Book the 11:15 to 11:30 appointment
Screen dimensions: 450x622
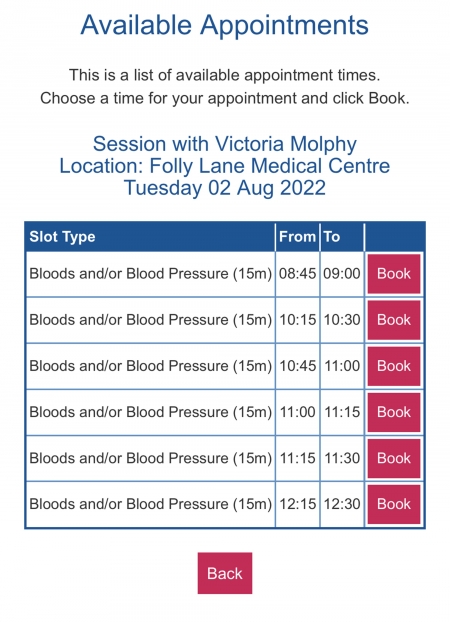click(394, 458)
